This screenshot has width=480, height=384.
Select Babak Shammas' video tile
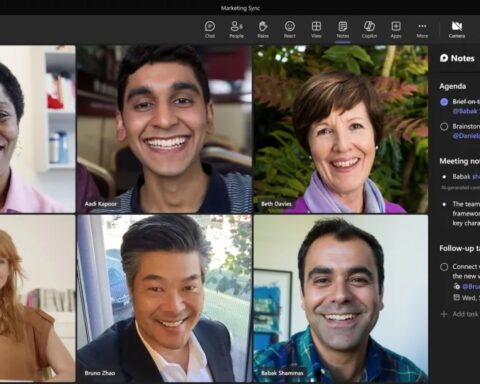341,298
